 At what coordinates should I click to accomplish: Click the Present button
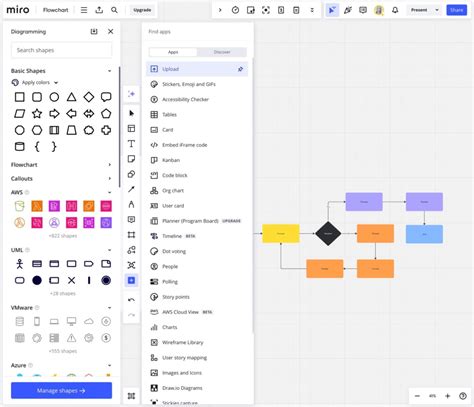[419, 10]
